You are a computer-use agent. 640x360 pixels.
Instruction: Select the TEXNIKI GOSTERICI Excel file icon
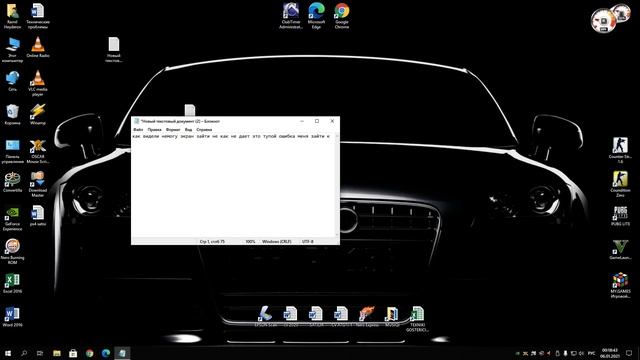point(417,319)
